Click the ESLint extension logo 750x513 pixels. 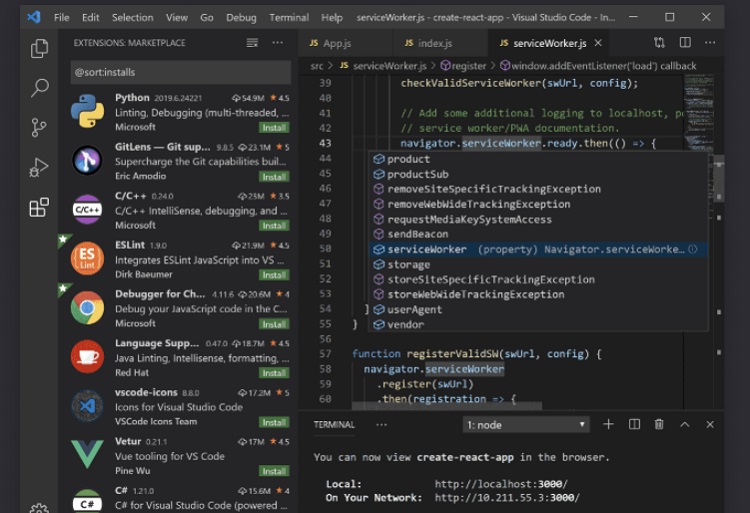point(87,258)
